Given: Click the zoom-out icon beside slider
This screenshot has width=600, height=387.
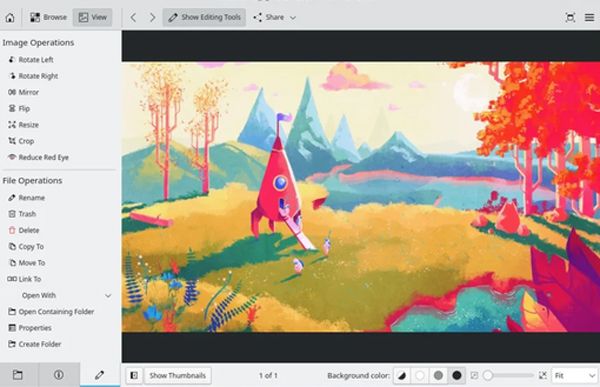Looking at the screenshot, I should coord(474,376).
